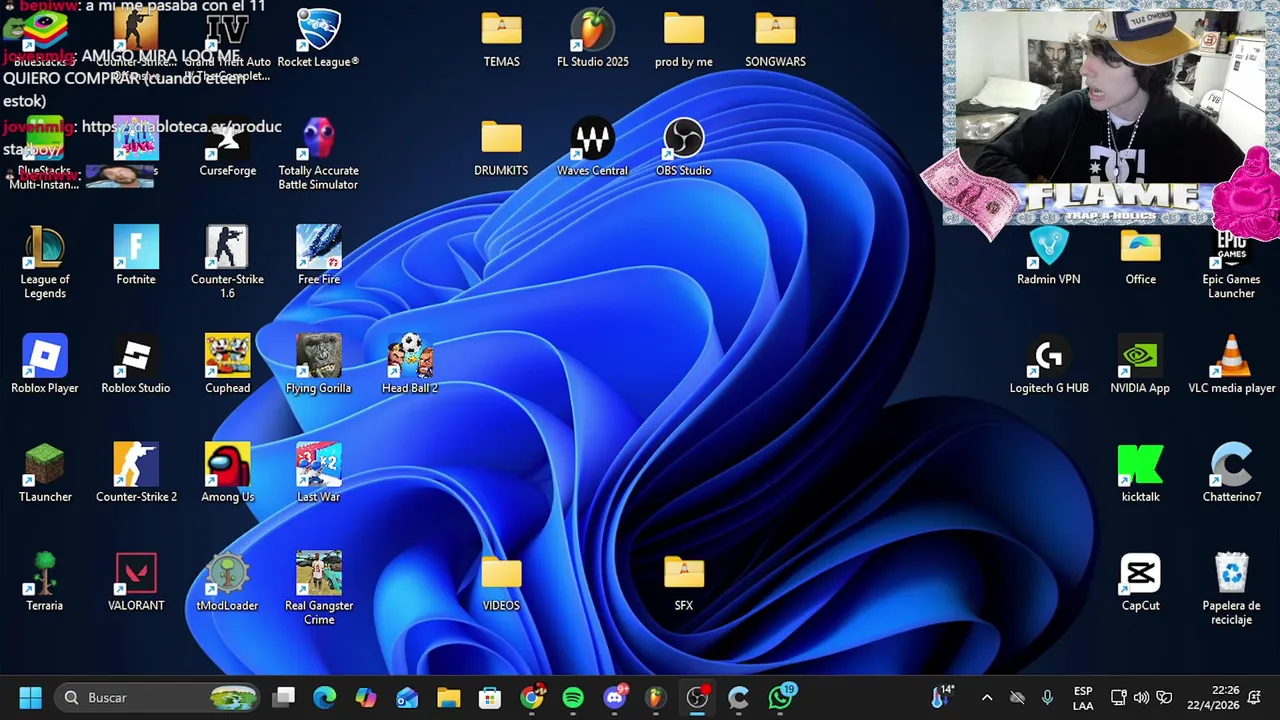The height and width of the screenshot is (720, 1280).
Task: Launch Roblox Player shortcut
Action: (45, 365)
